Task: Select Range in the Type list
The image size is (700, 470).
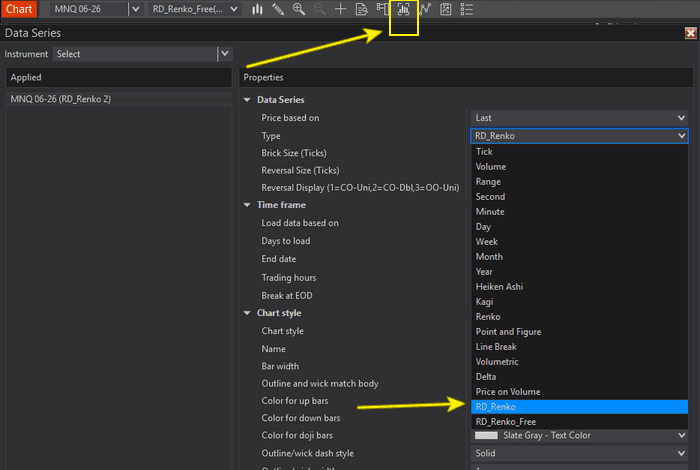Action: click(x=579, y=182)
